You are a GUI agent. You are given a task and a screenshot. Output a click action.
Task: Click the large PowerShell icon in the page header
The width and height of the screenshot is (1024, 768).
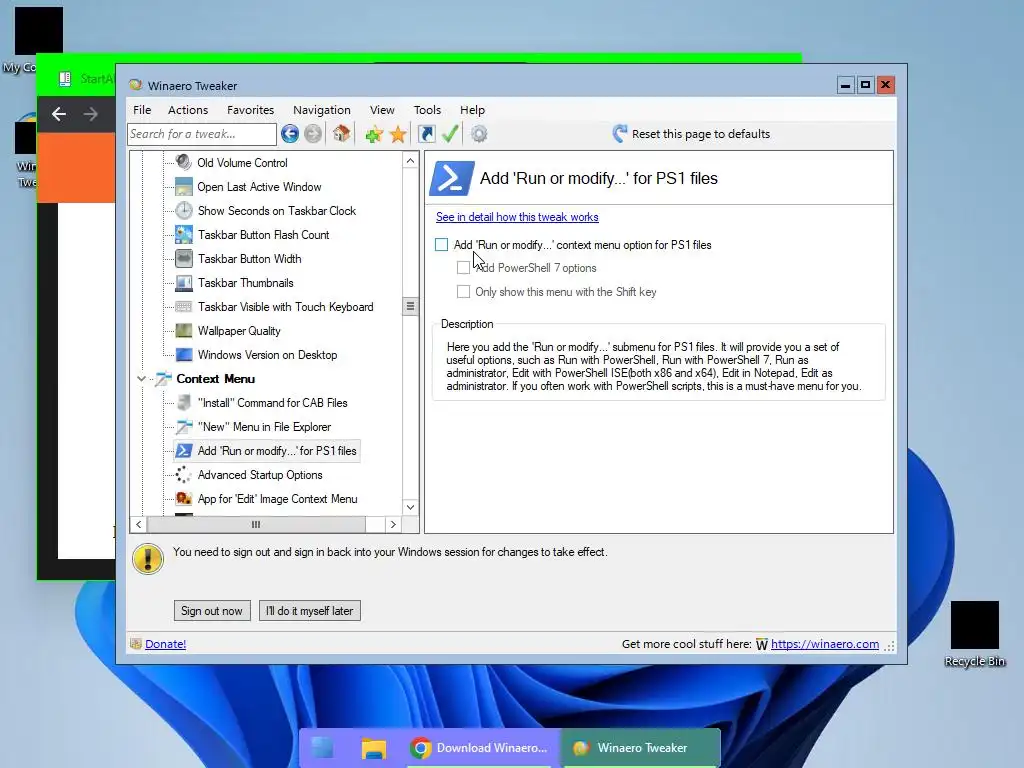[x=451, y=178]
